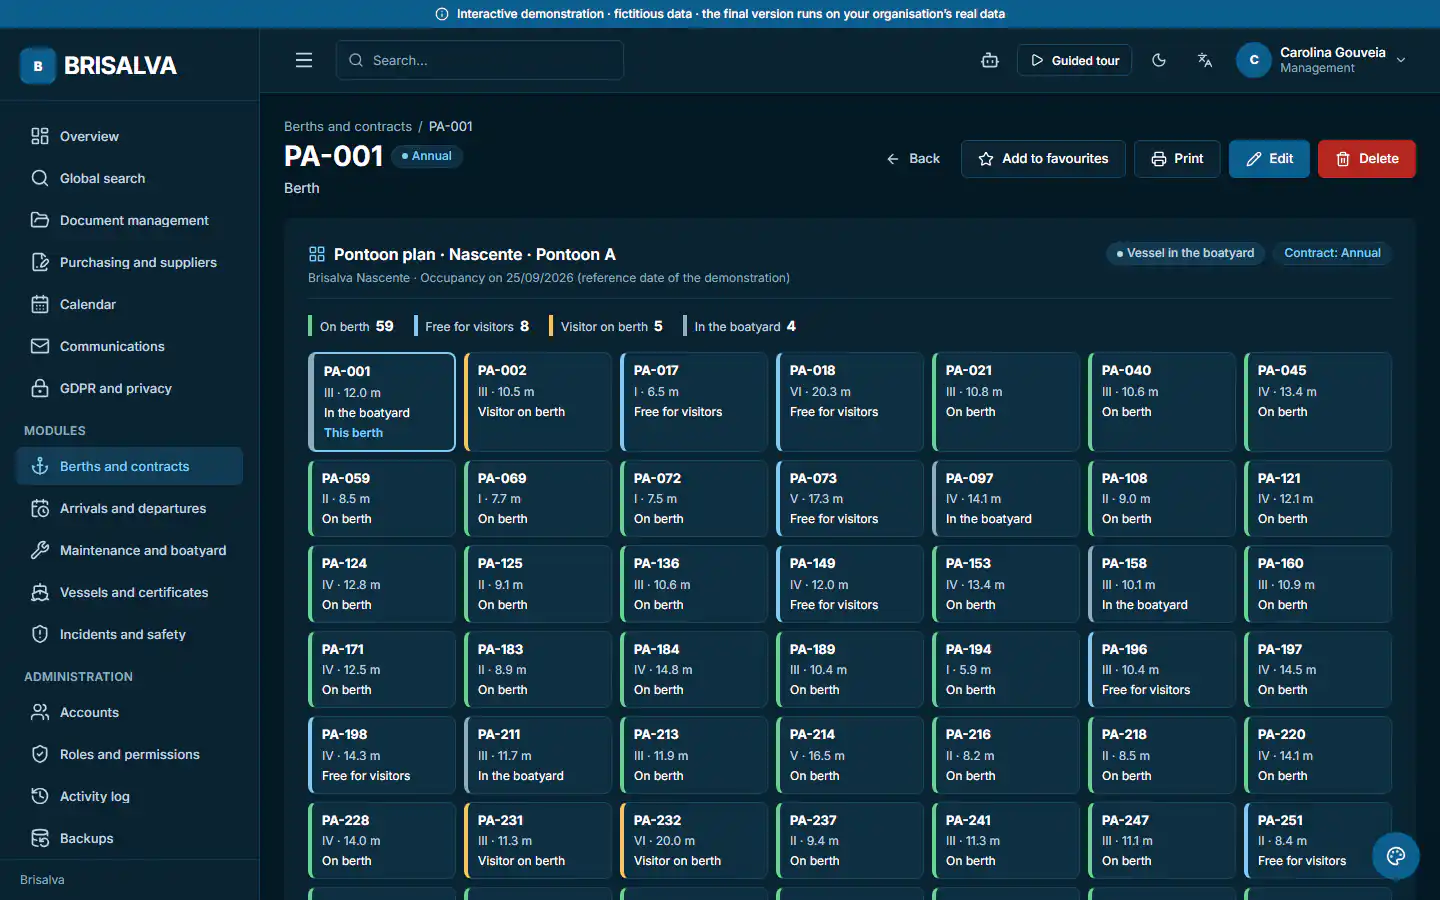Delete the PA-001 berth
The width and height of the screenshot is (1440, 900).
[1366, 159]
